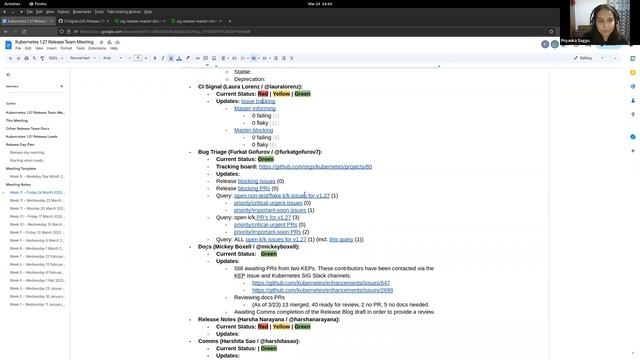The image size is (640, 360).
Task: Open line and paragraph spacing options
Action: 234,58
